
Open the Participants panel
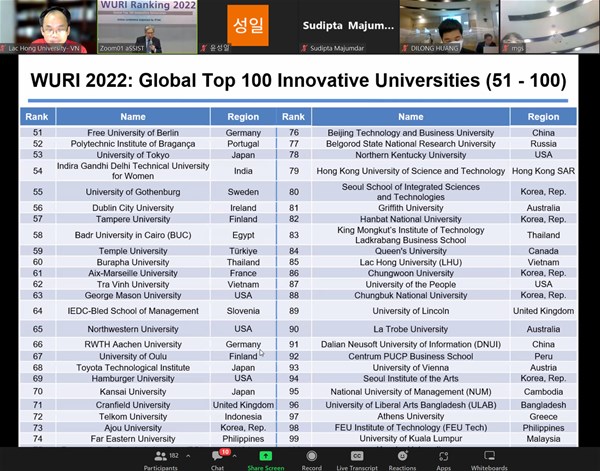[160, 455]
